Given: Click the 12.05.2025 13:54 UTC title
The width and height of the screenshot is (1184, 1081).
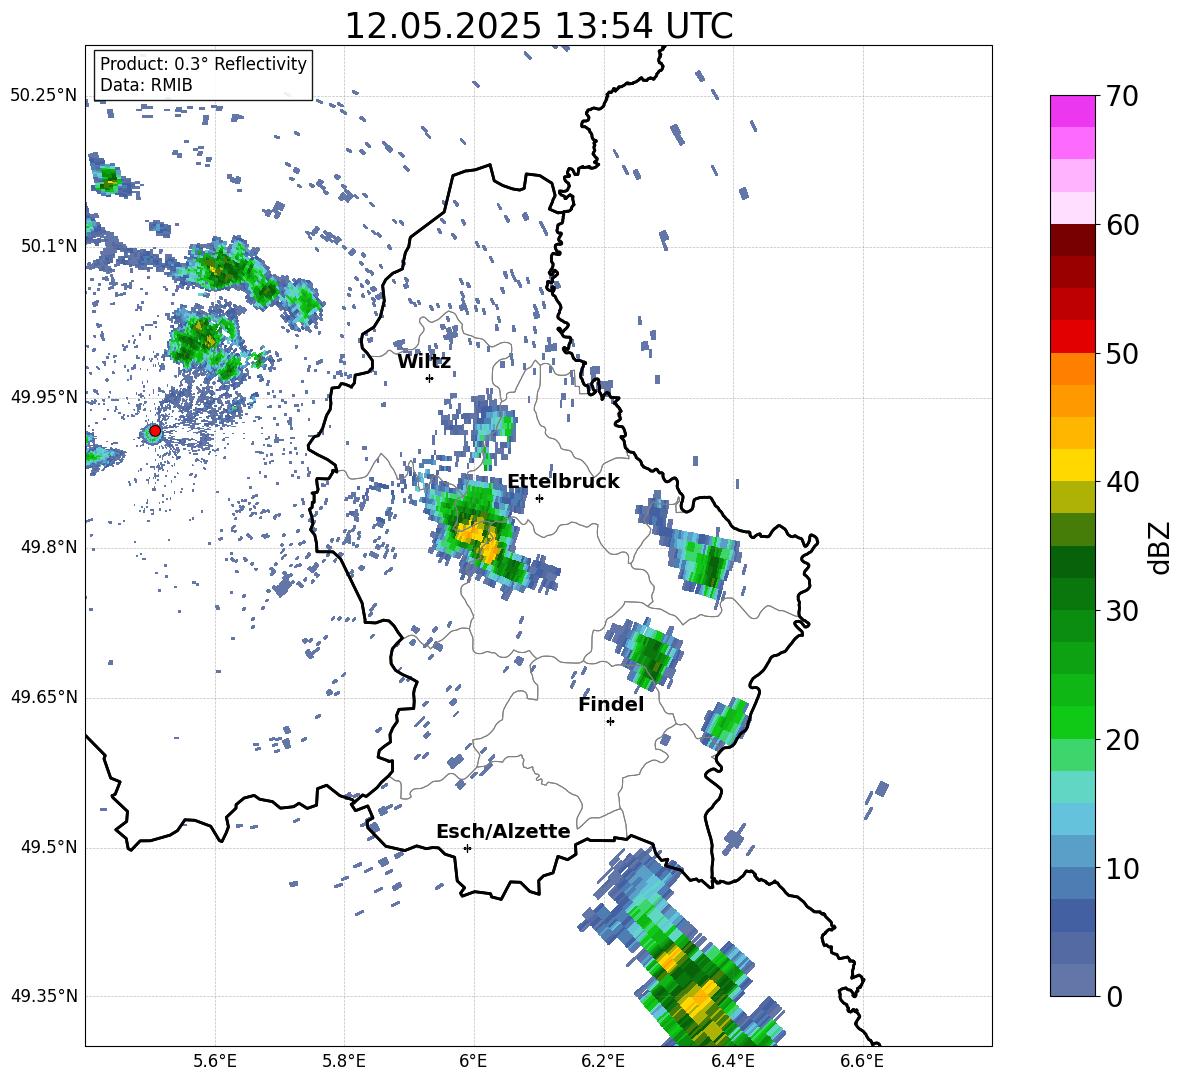Looking at the screenshot, I should (539, 26).
